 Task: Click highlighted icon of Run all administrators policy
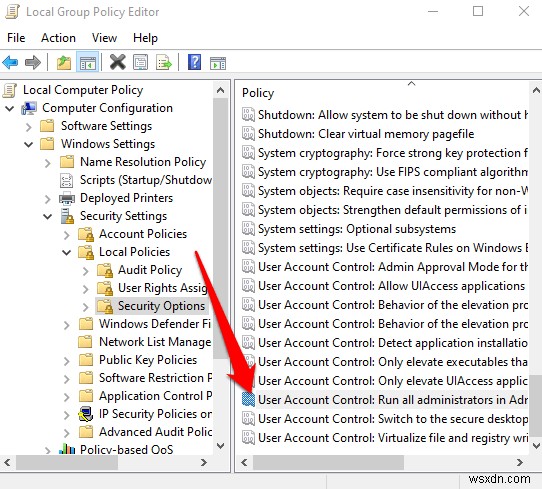coord(249,399)
